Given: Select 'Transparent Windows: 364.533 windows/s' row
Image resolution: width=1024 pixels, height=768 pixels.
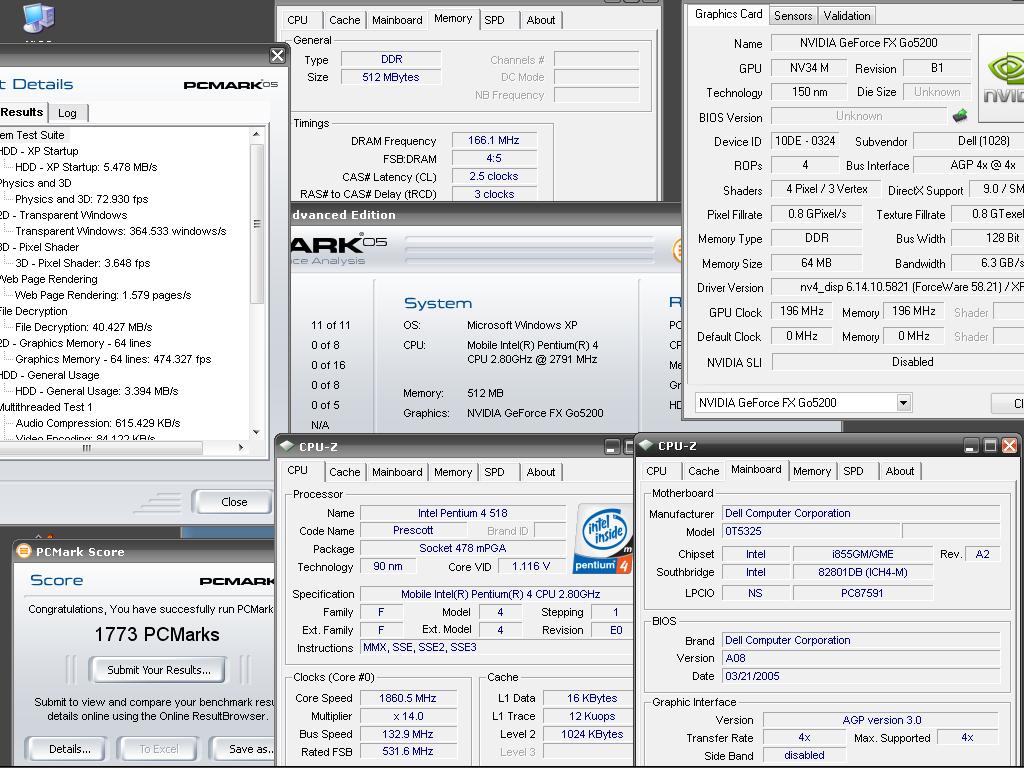Looking at the screenshot, I should 121,231.
